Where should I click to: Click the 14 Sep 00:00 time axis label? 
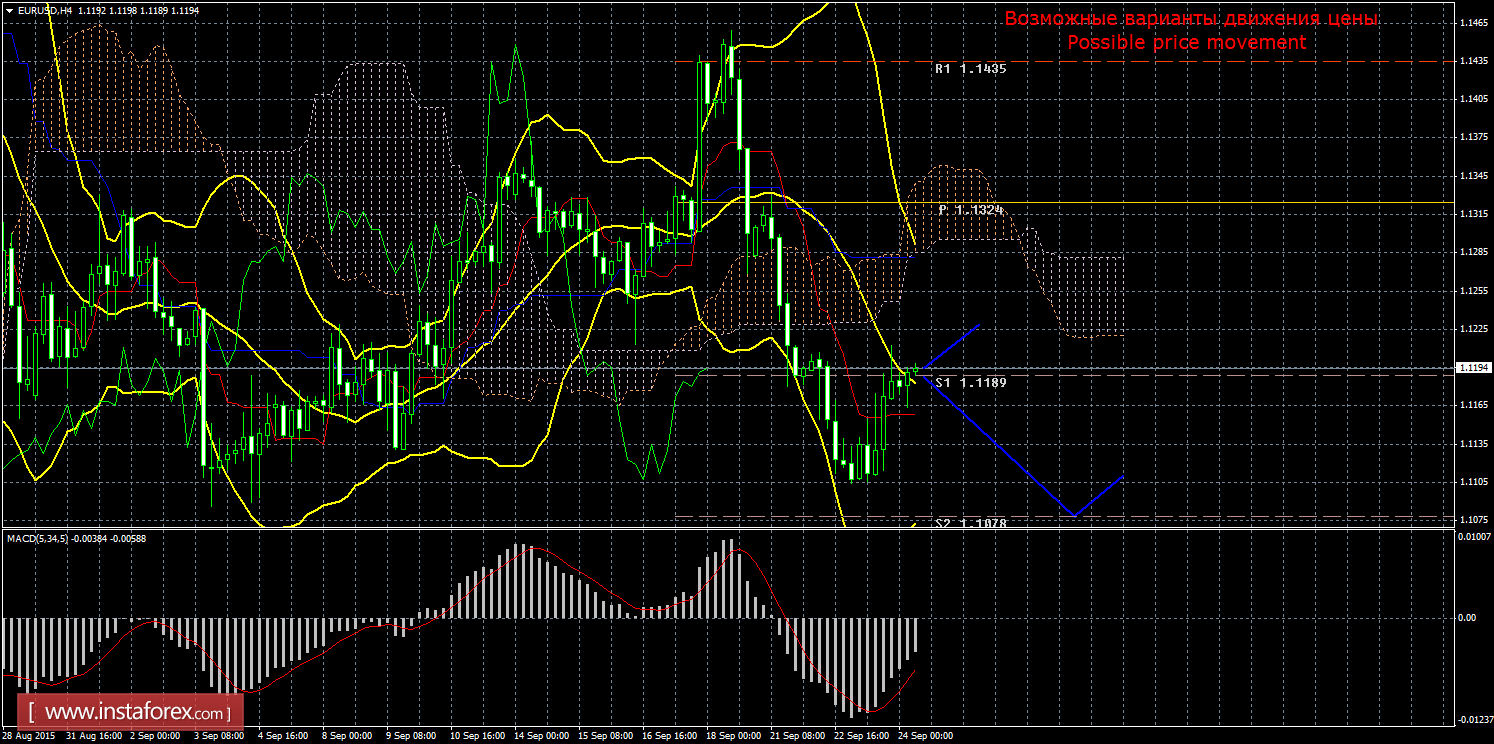(x=542, y=736)
